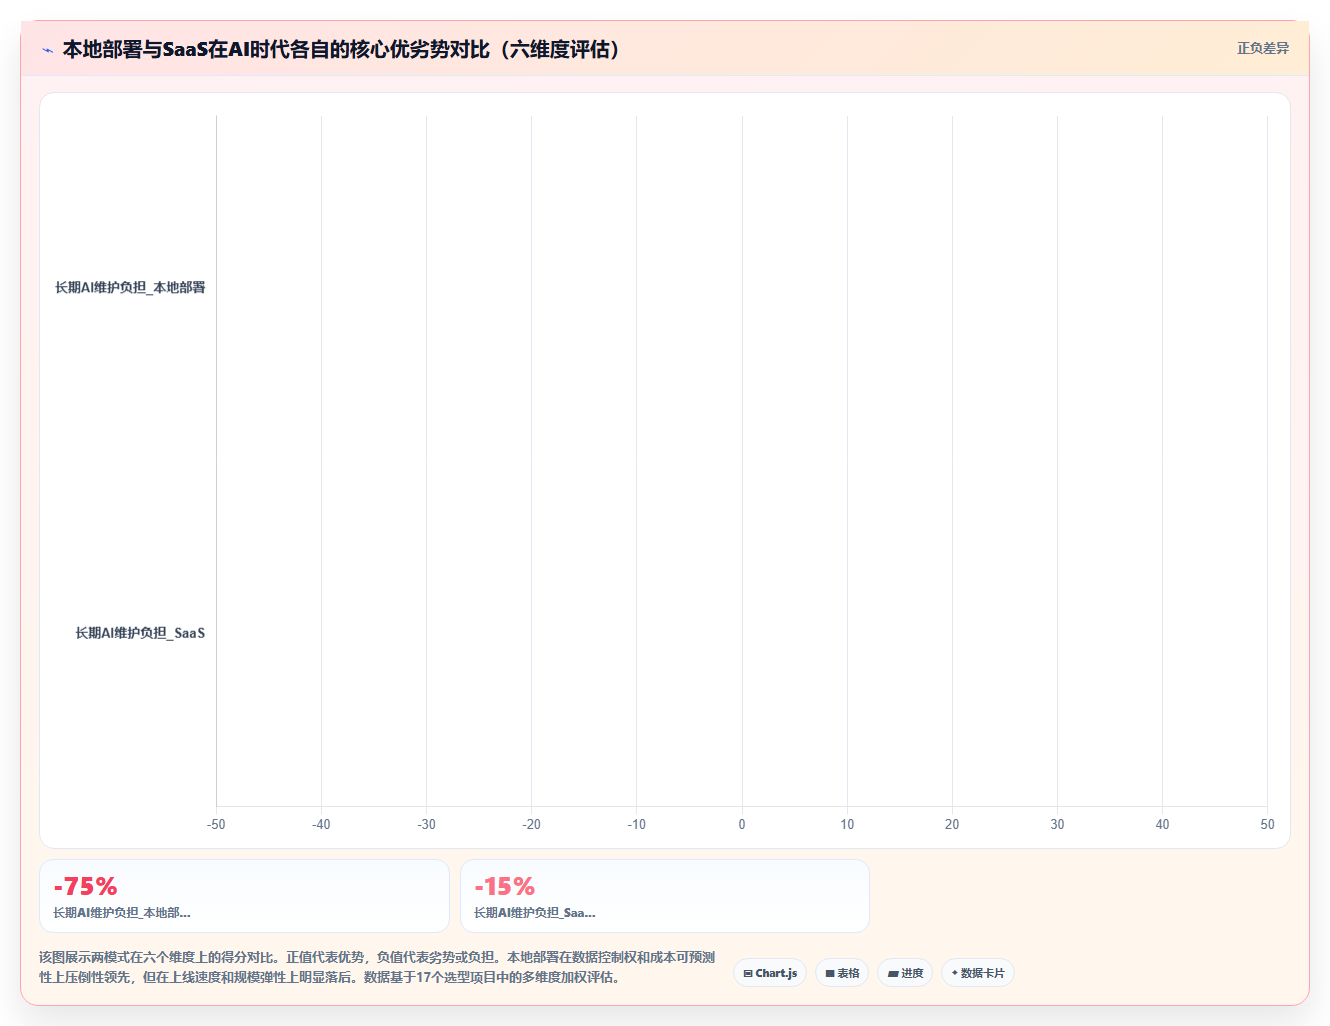Click the 长期AI维护负担_SaaS axis label
This screenshot has width=1330, height=1026.
pos(140,633)
